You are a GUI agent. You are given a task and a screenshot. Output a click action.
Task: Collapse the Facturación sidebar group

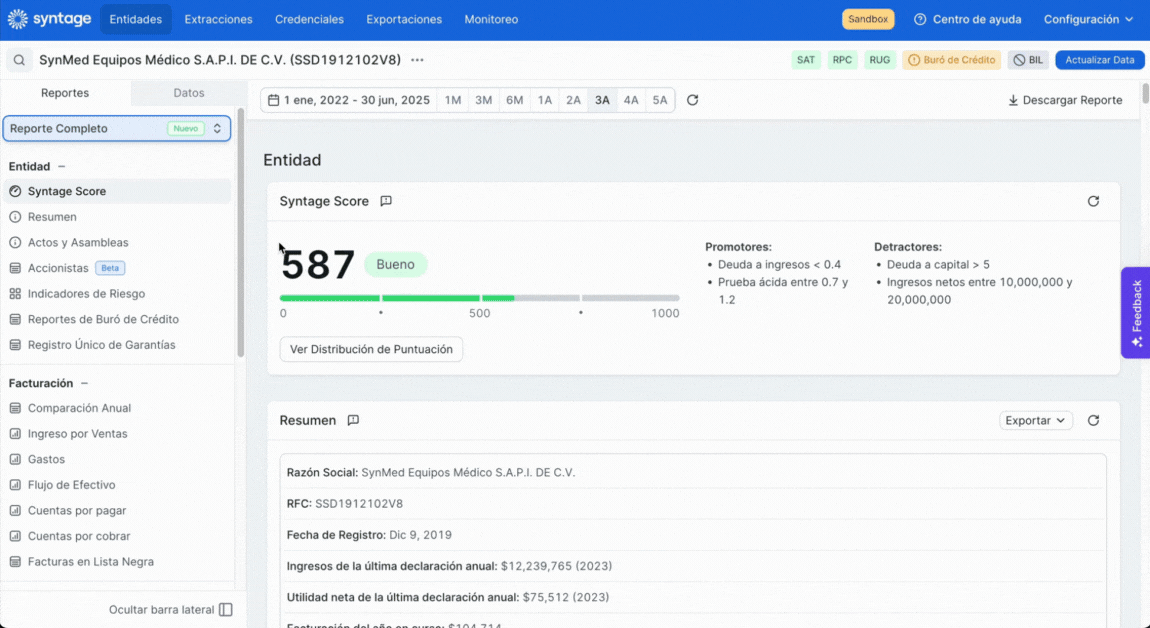84,383
